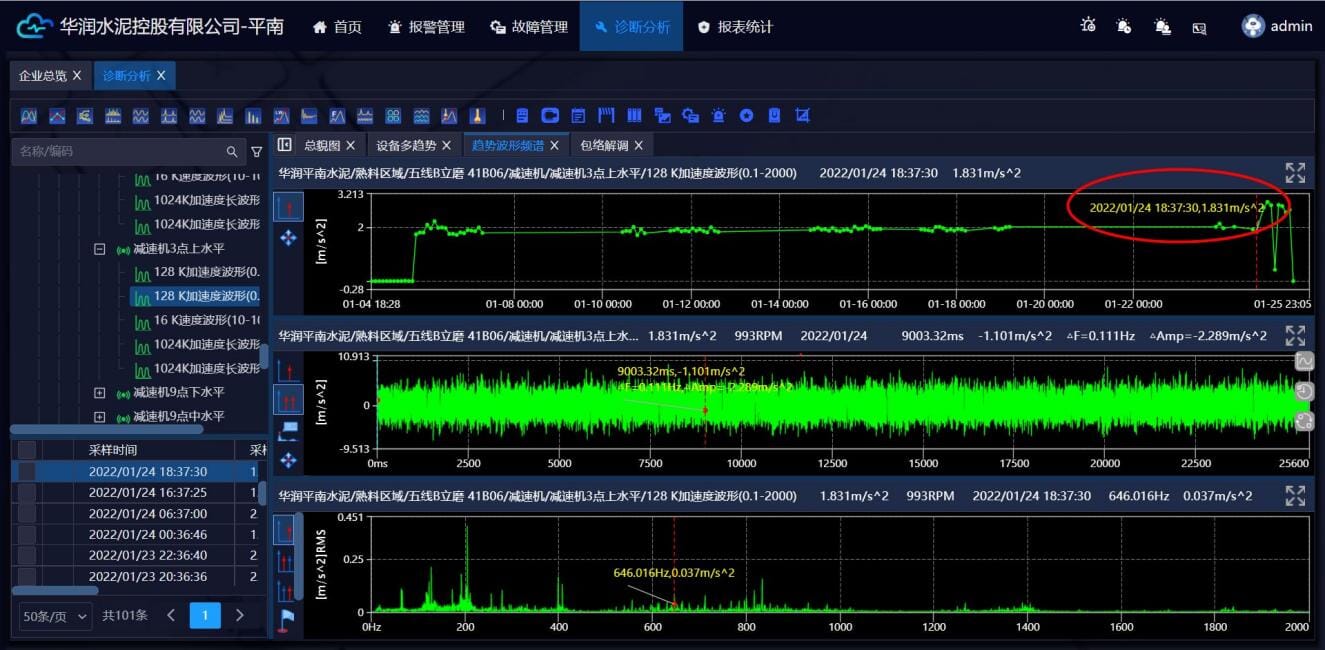Viewport: 1325px width, 650px height.
Task: Close the 企业总览 tab
Action: (x=77, y=75)
